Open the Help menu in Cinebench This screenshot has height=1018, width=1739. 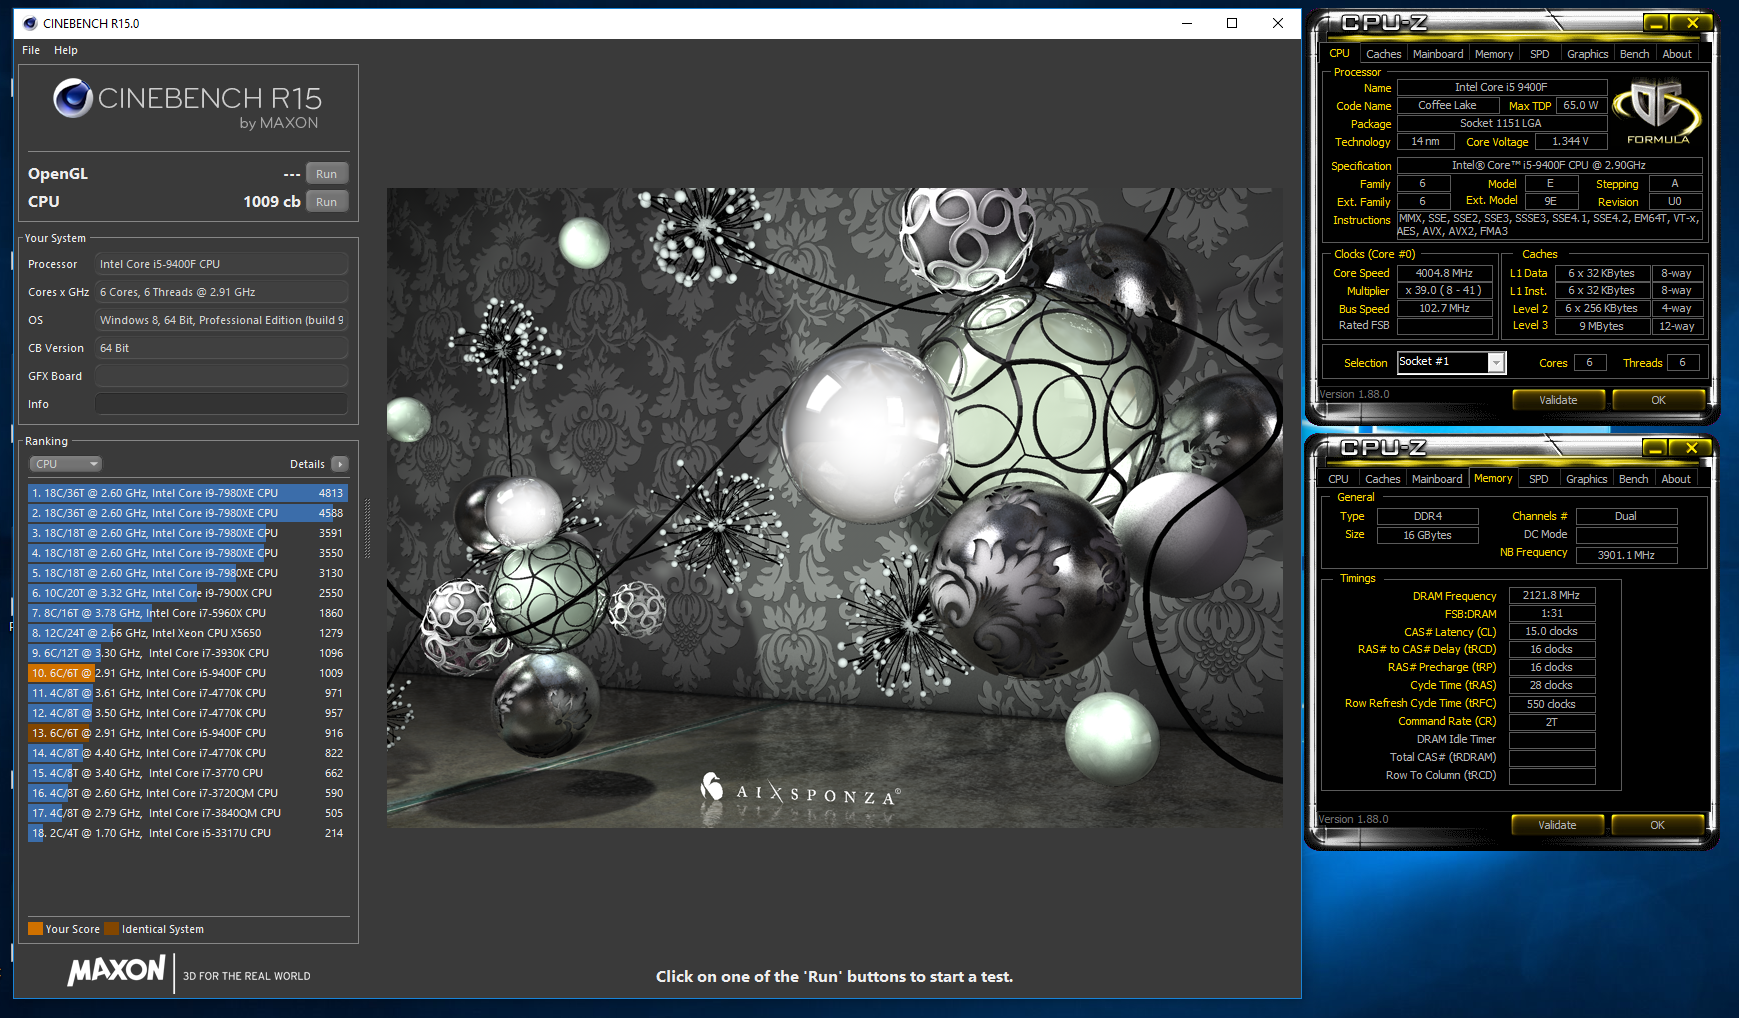click(x=66, y=50)
